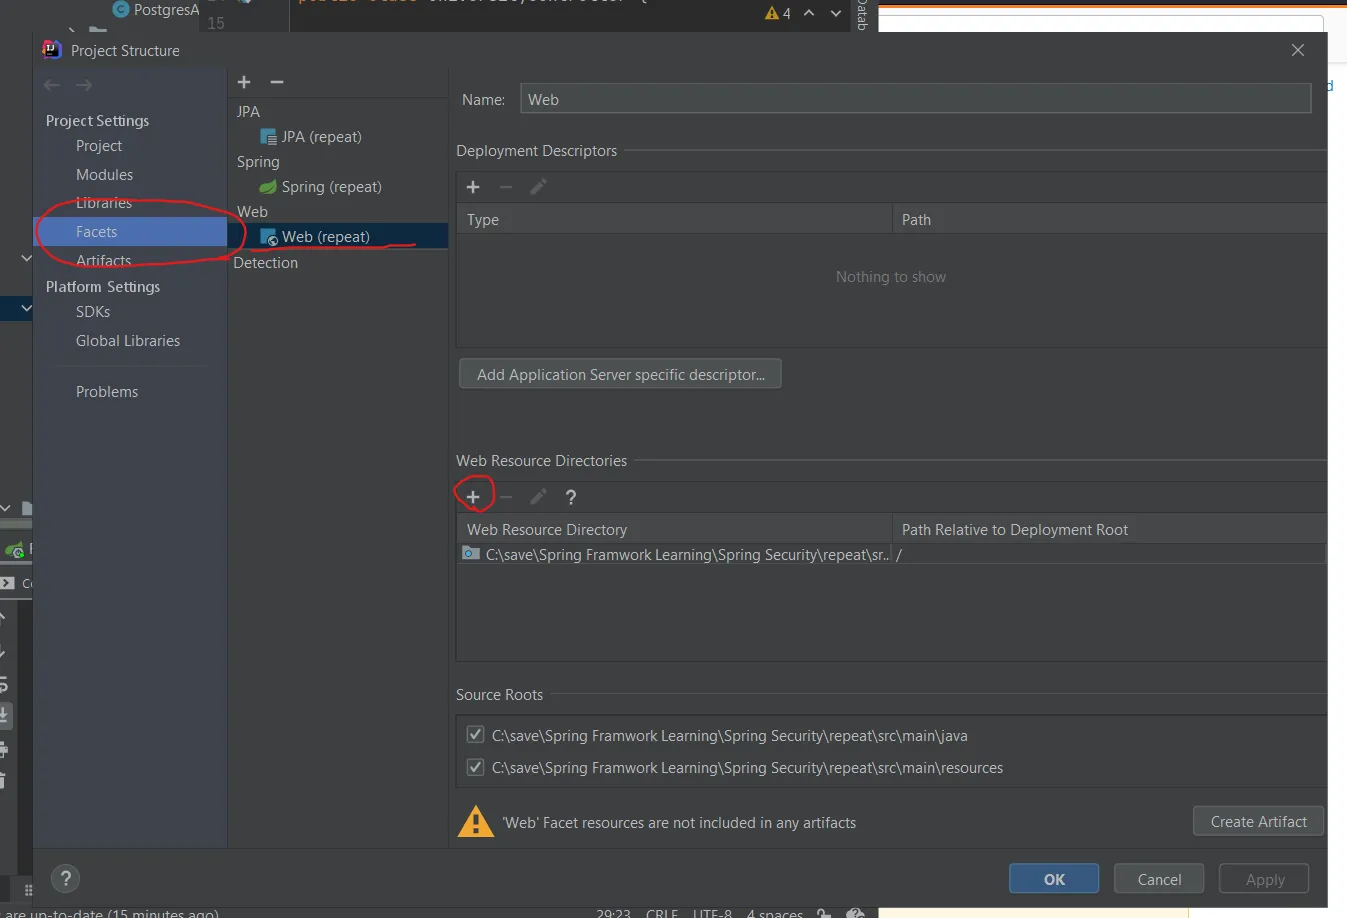Image resolution: width=1347 pixels, height=918 pixels.
Task: Open the Project settings page
Action: pyautogui.click(x=99, y=146)
